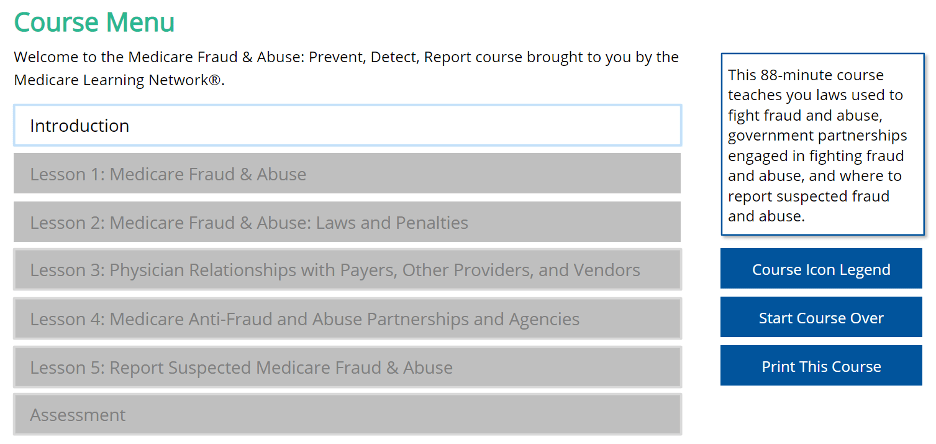Select Lesson 1: Medicare Fraud & Abuse

click(x=347, y=174)
